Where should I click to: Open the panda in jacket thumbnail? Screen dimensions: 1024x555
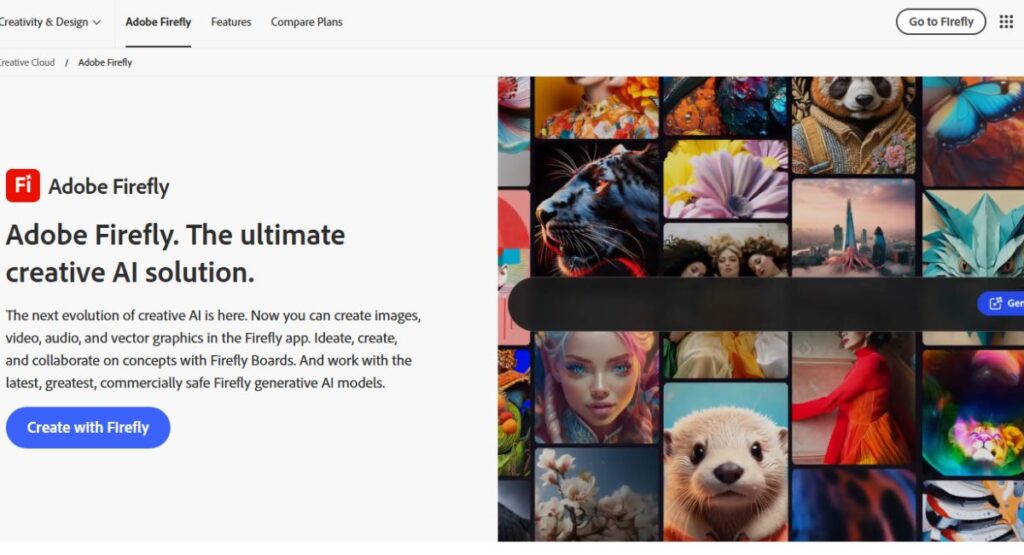(854, 125)
